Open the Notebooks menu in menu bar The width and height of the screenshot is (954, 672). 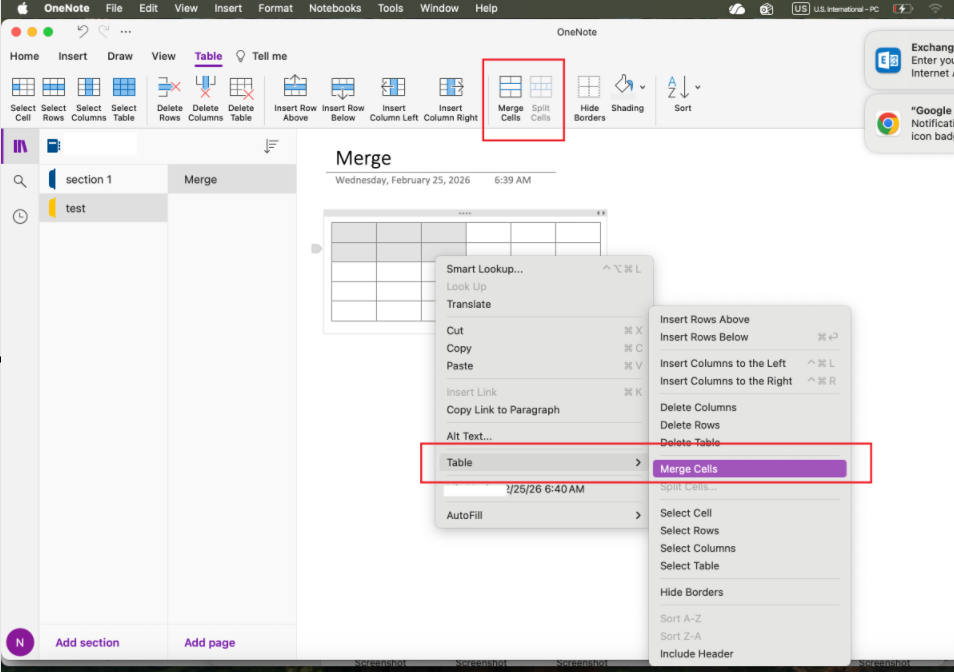tap(335, 9)
